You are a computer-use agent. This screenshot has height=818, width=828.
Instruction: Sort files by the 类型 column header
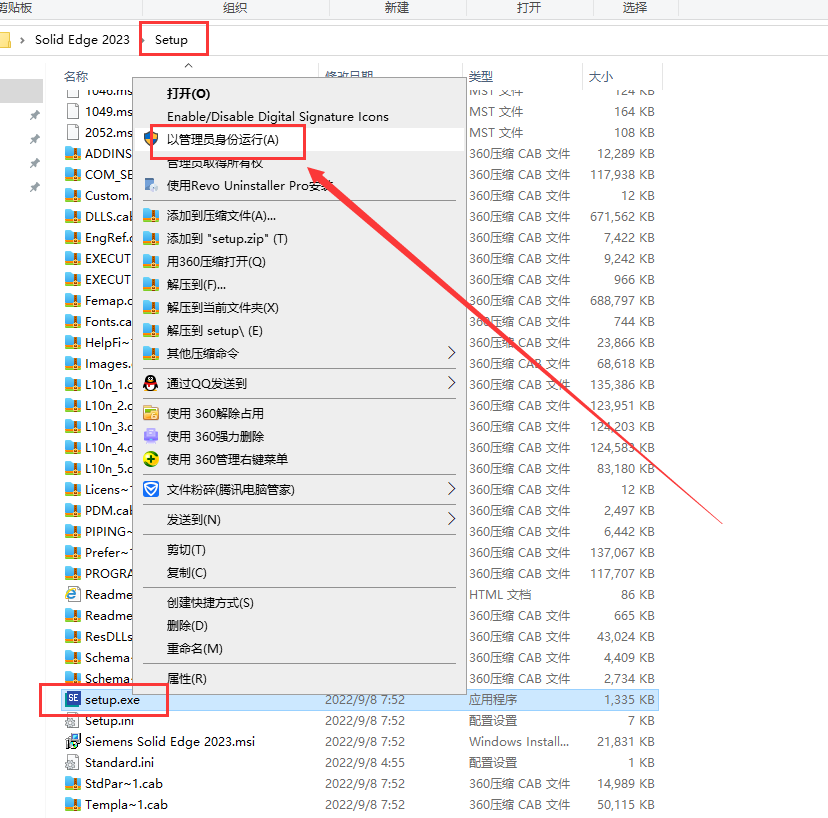point(481,76)
